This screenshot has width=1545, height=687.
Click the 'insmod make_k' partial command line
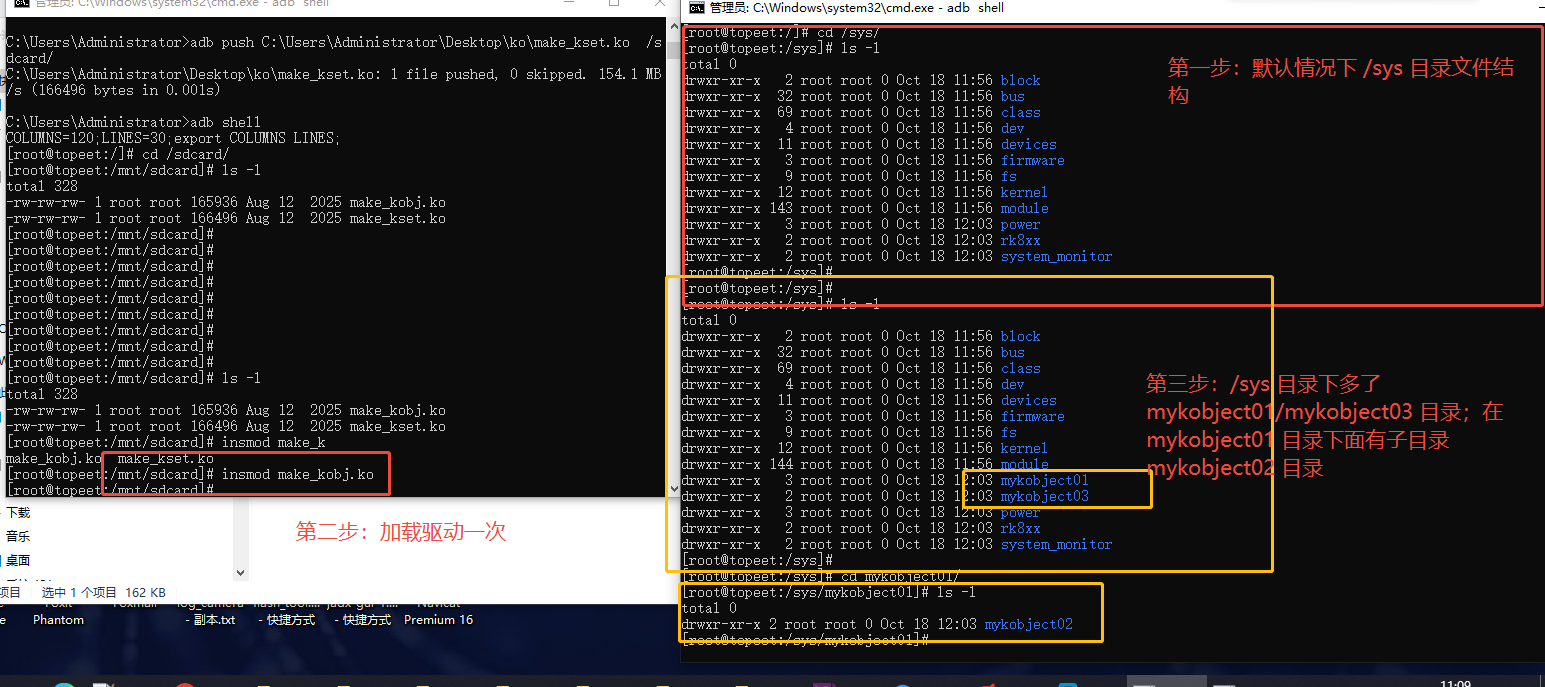[166, 442]
